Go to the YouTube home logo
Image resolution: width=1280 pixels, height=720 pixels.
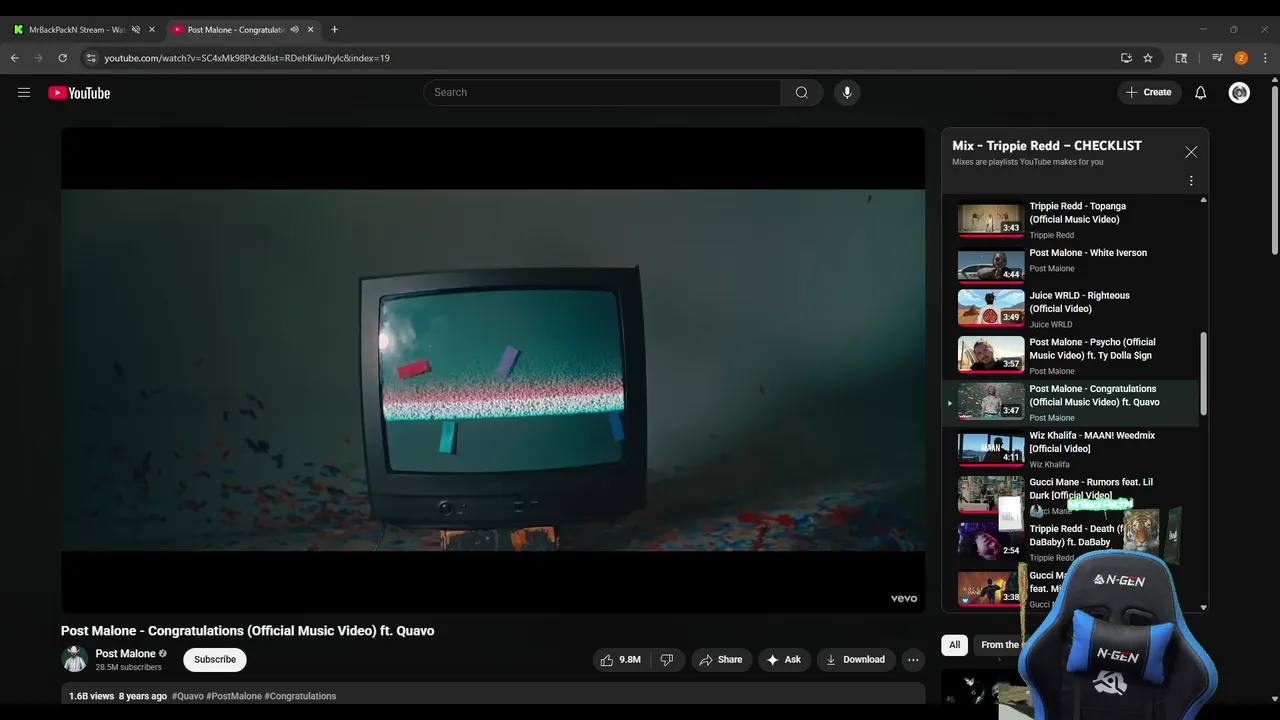[x=79, y=93]
